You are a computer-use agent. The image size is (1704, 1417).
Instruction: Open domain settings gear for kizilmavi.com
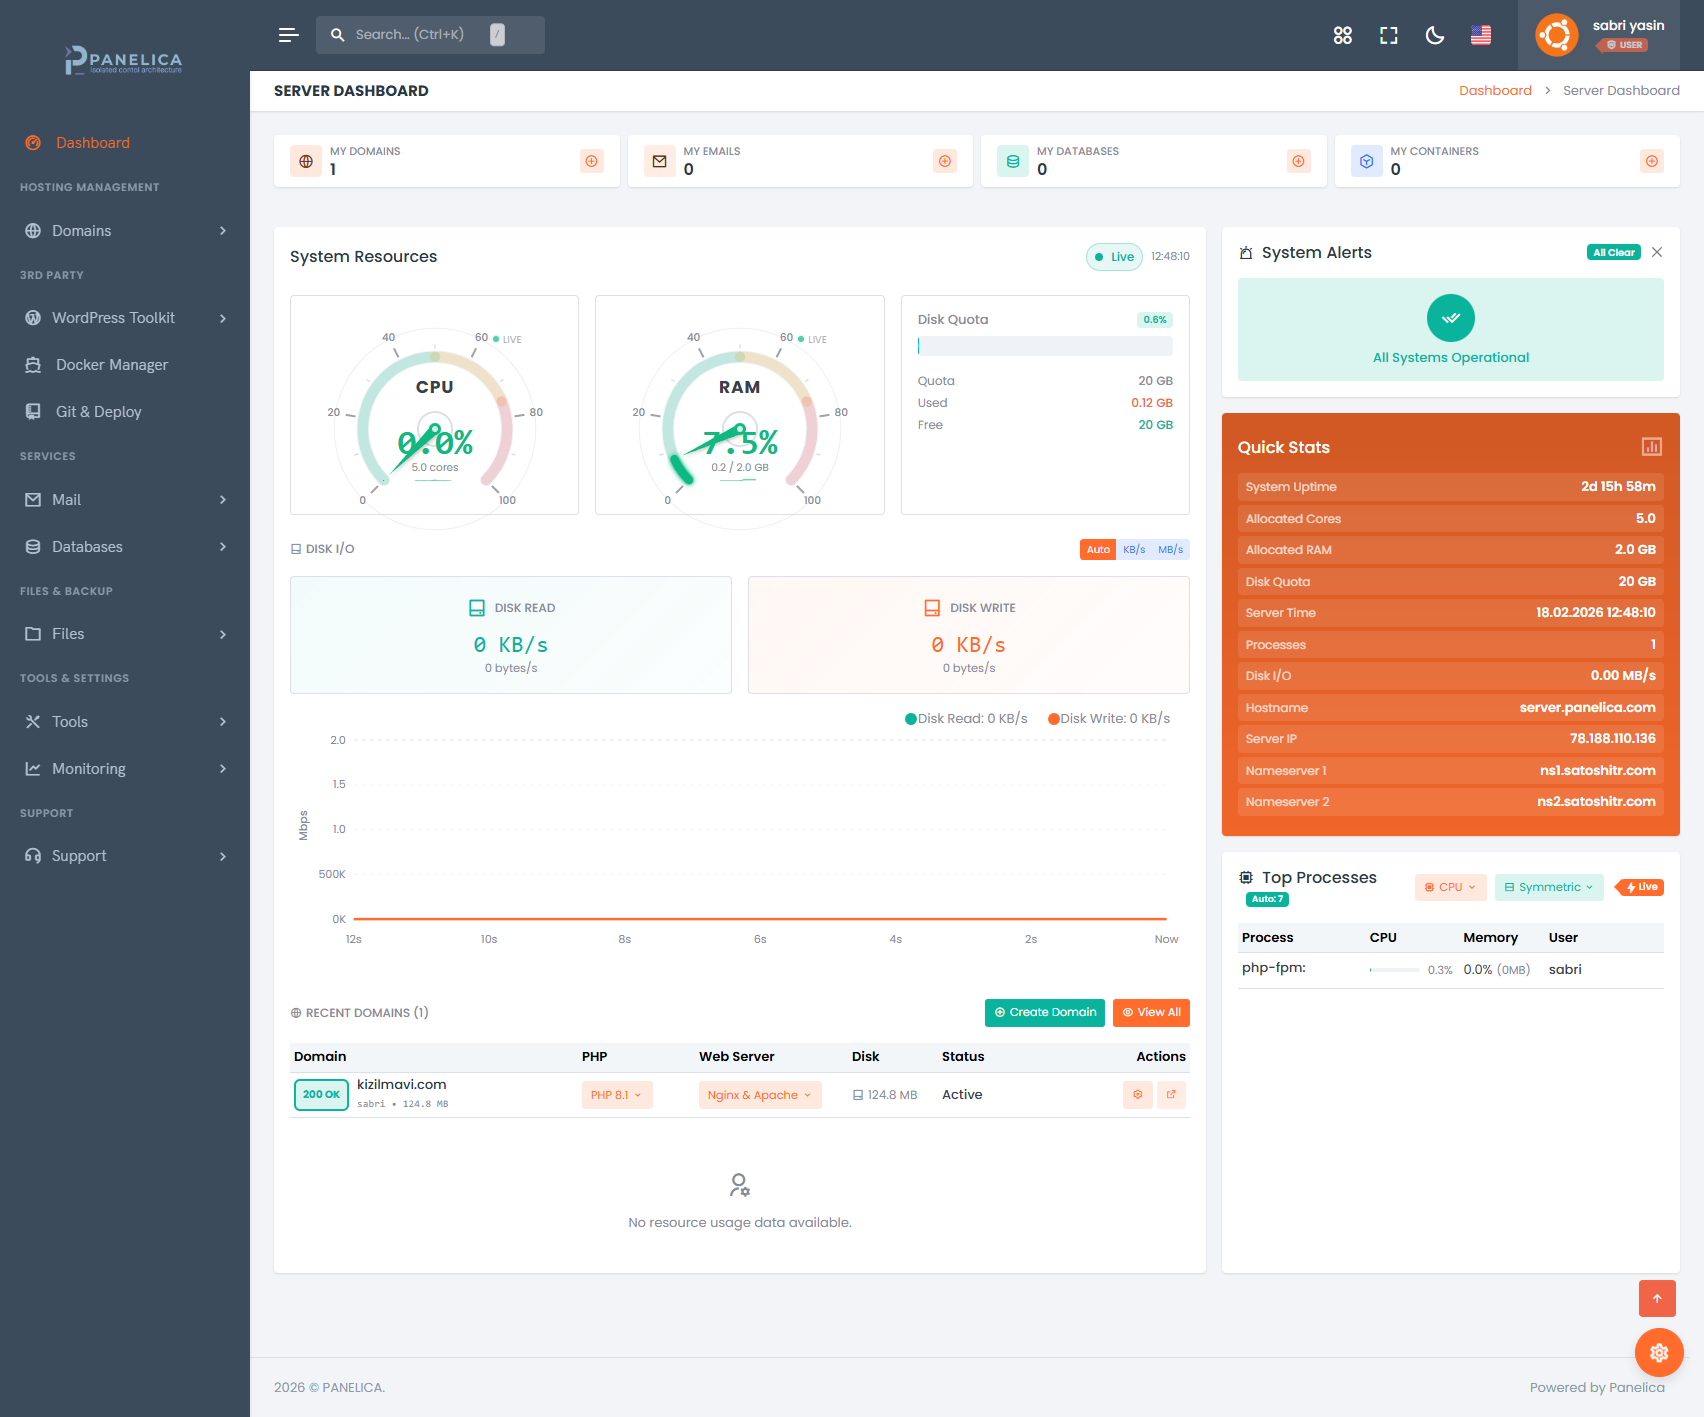click(1137, 1095)
